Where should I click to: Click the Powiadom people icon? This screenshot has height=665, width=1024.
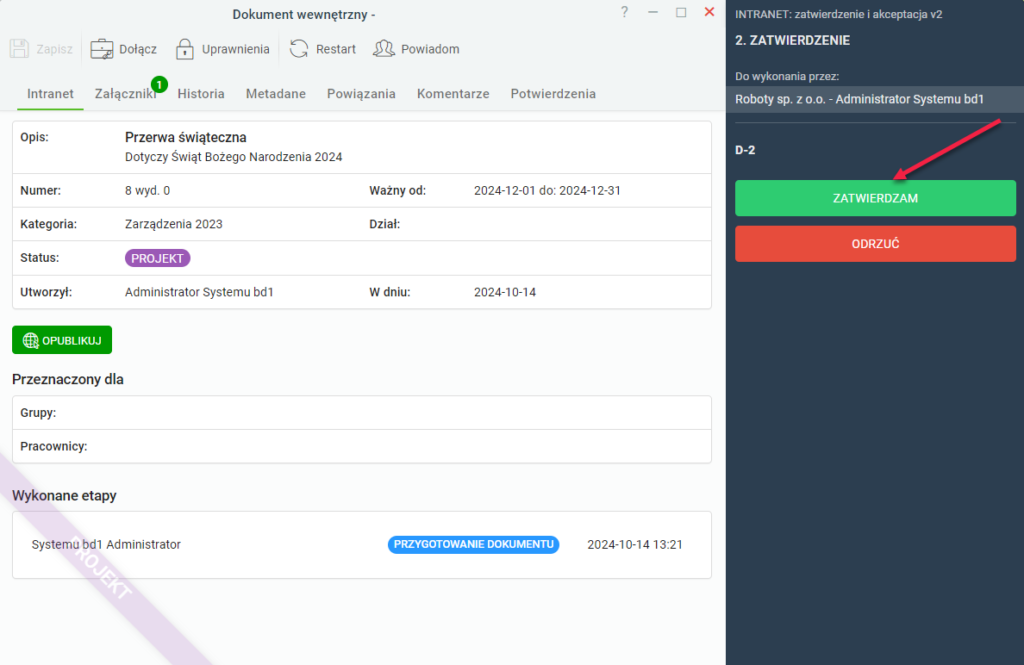point(384,49)
